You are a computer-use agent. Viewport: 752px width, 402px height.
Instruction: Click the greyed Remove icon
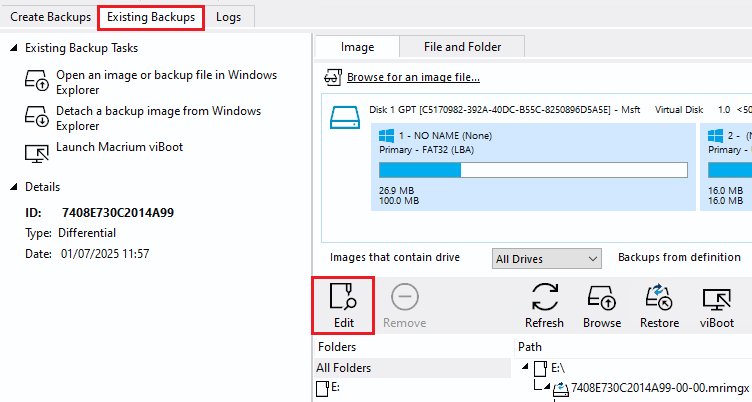[x=405, y=305]
